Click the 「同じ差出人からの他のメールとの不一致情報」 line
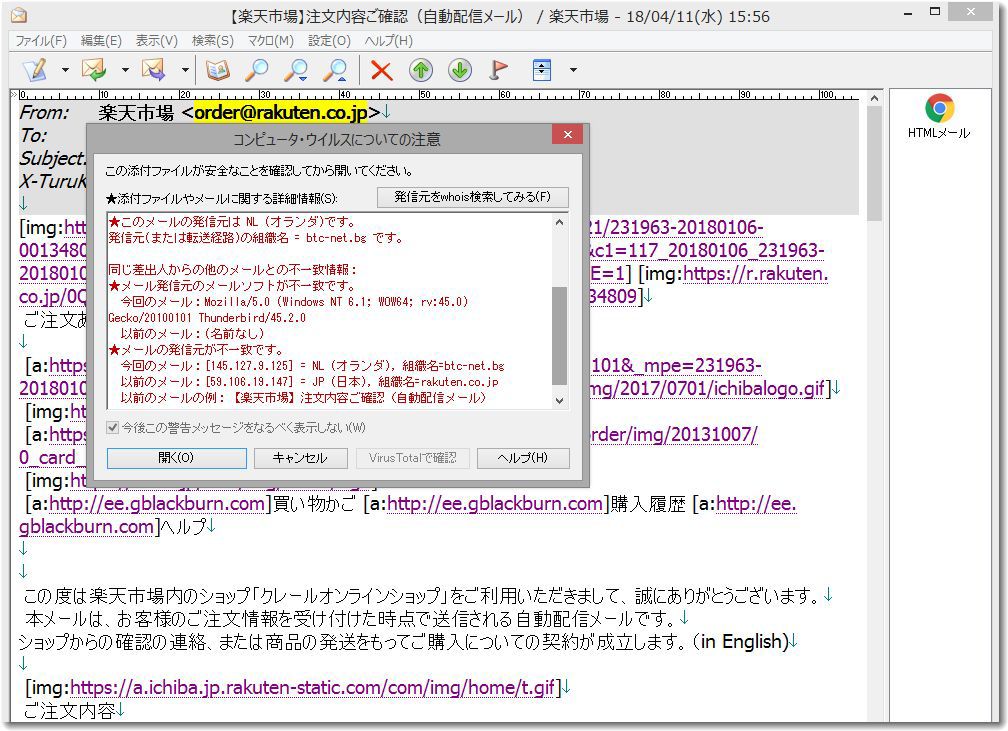This screenshot has width=1008, height=731. (x=232, y=270)
